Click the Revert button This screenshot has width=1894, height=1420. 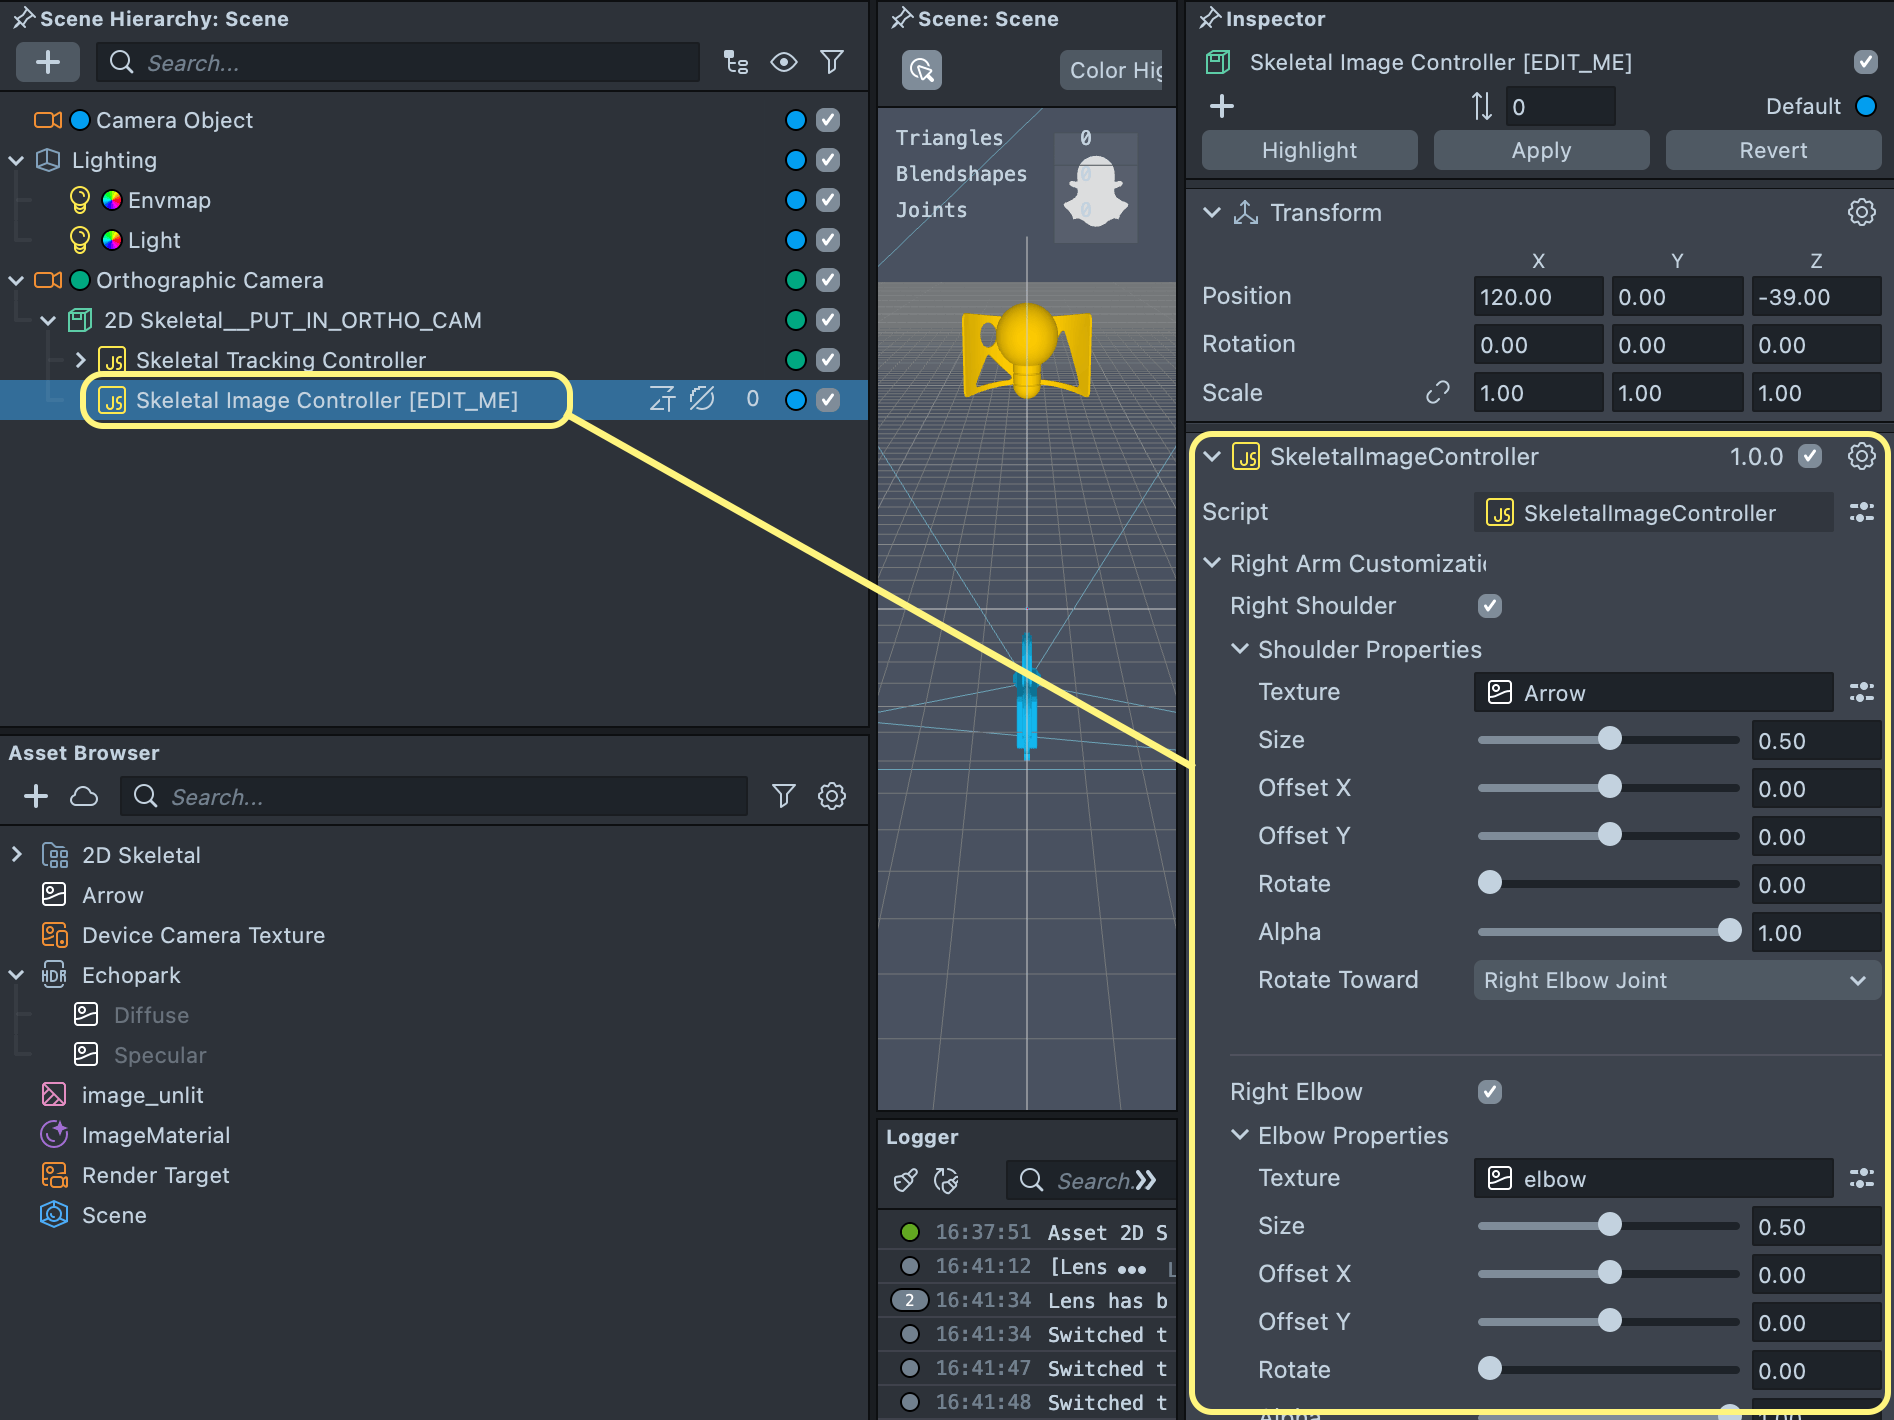(1772, 150)
